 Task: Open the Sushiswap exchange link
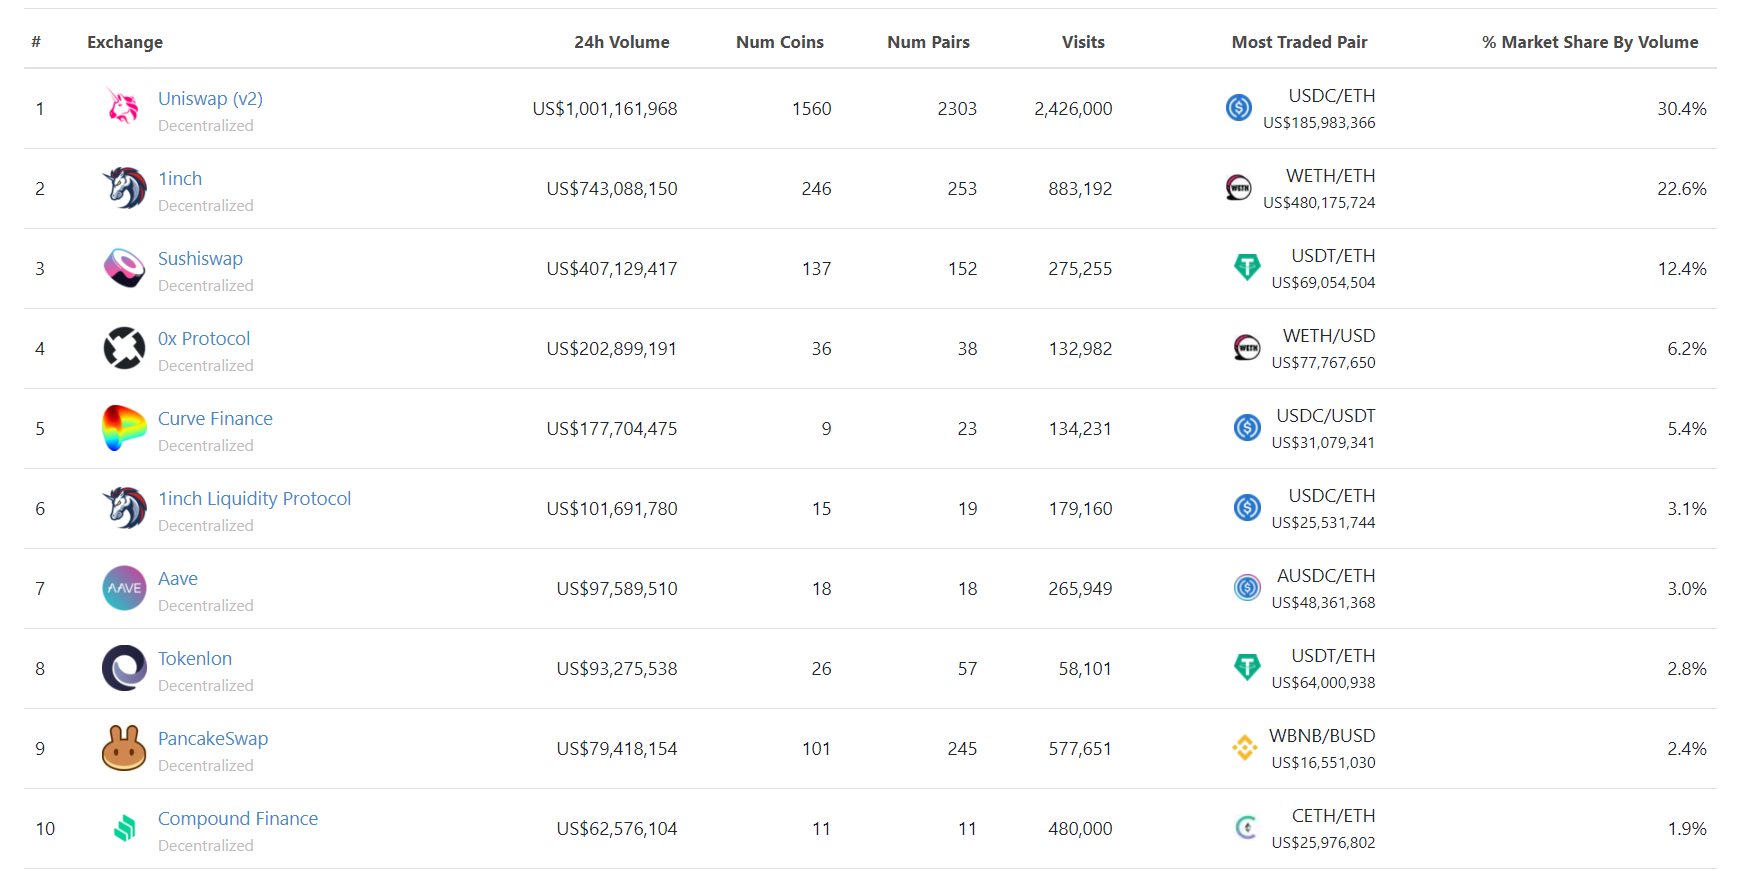pos(200,258)
